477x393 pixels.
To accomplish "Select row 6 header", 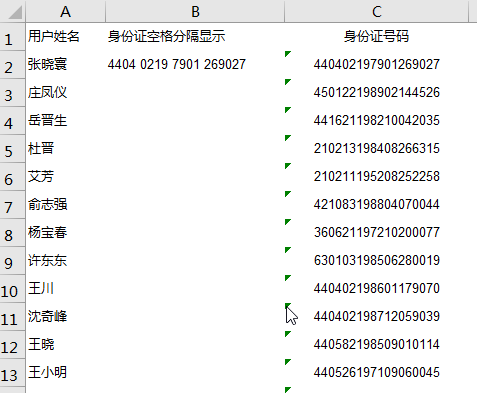I will [12, 177].
